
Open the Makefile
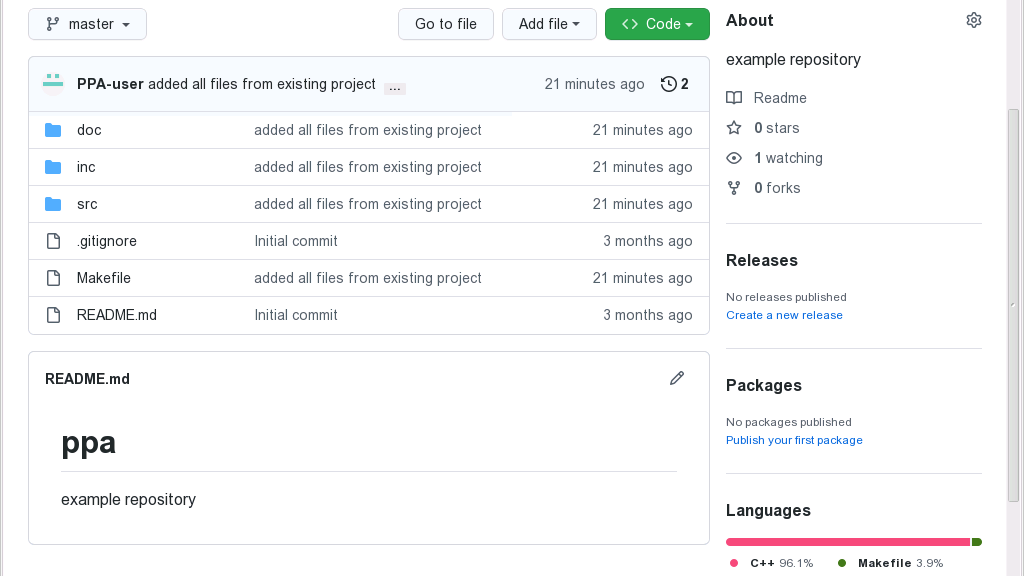[104, 278]
